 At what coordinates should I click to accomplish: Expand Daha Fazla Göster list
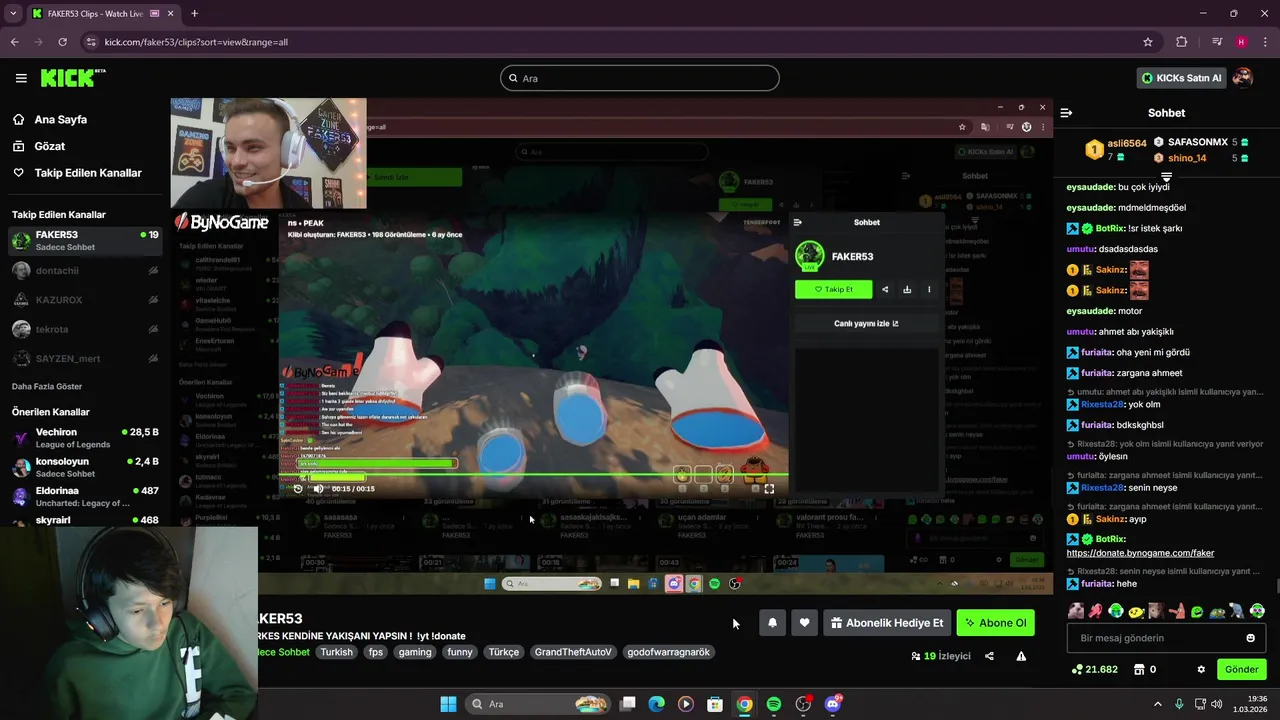coord(47,386)
